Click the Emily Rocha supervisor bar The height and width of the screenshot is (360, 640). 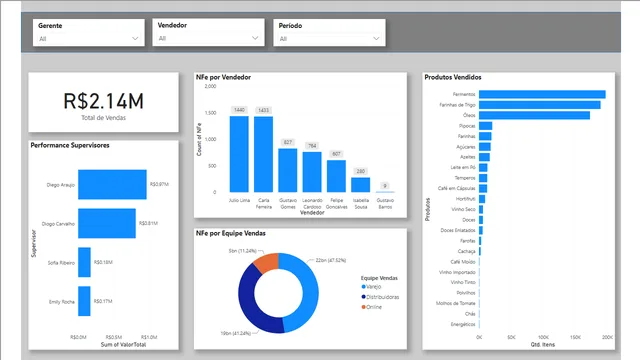[x=84, y=301]
